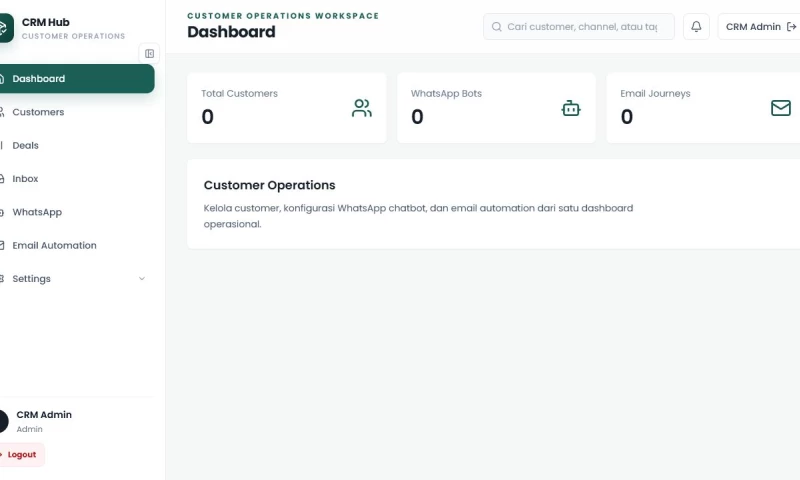The width and height of the screenshot is (800, 480).
Task: Collapse the sidebar with the panel toggle icon
Action: point(149,54)
